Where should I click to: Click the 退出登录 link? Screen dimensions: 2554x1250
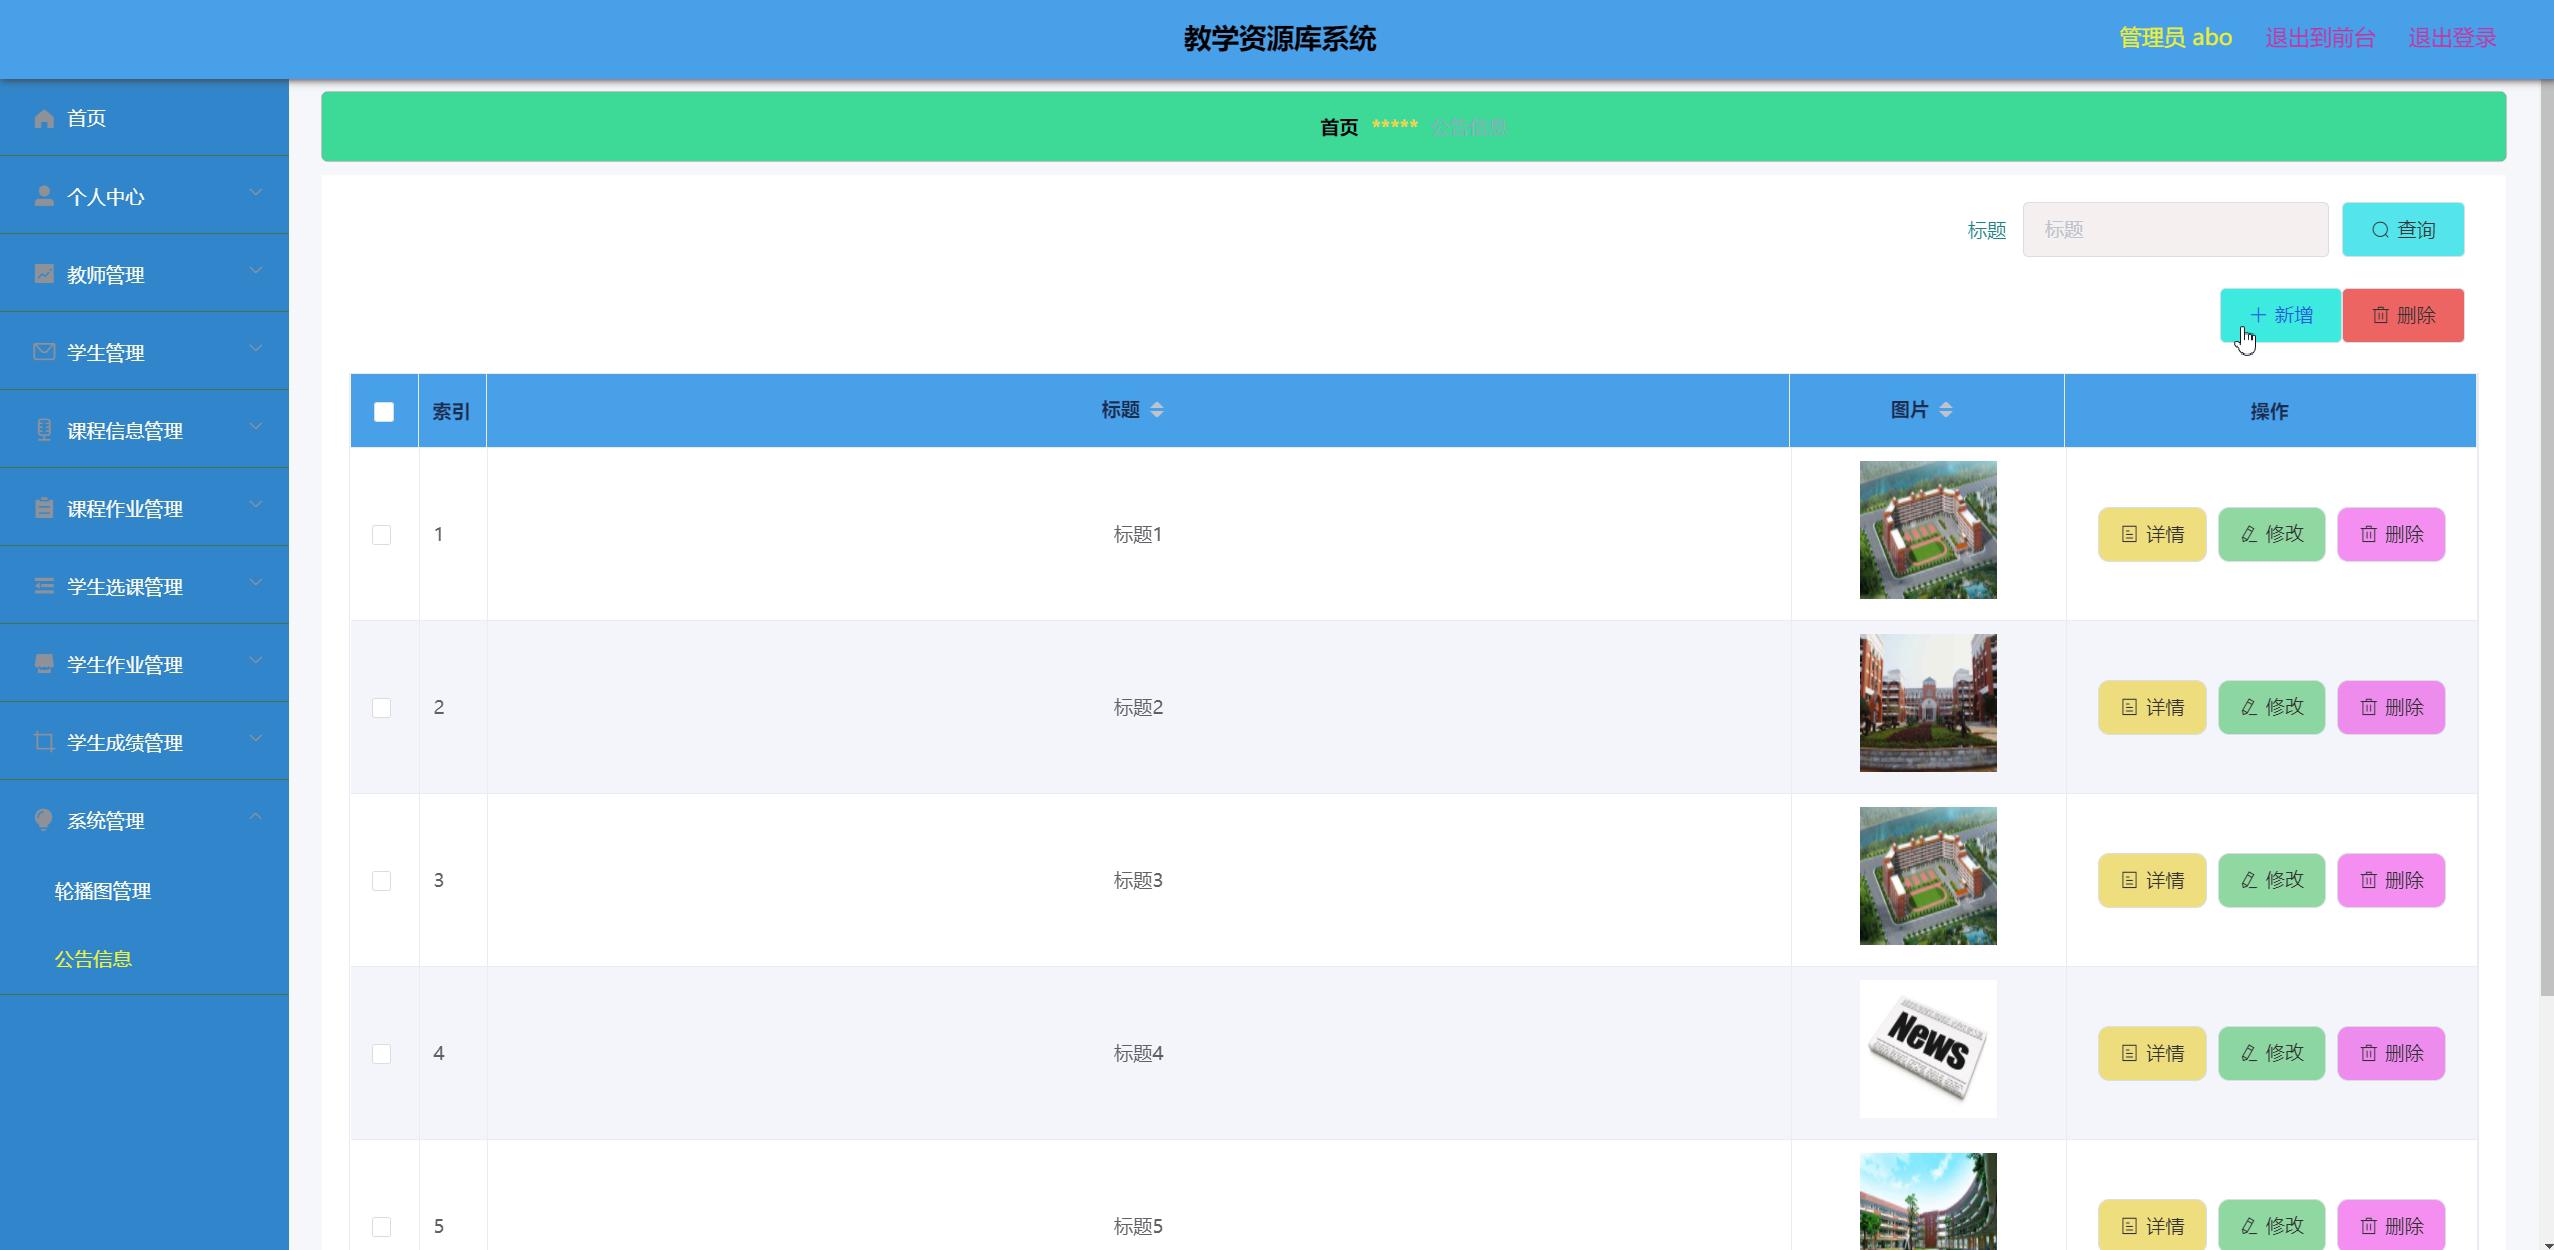click(2452, 38)
